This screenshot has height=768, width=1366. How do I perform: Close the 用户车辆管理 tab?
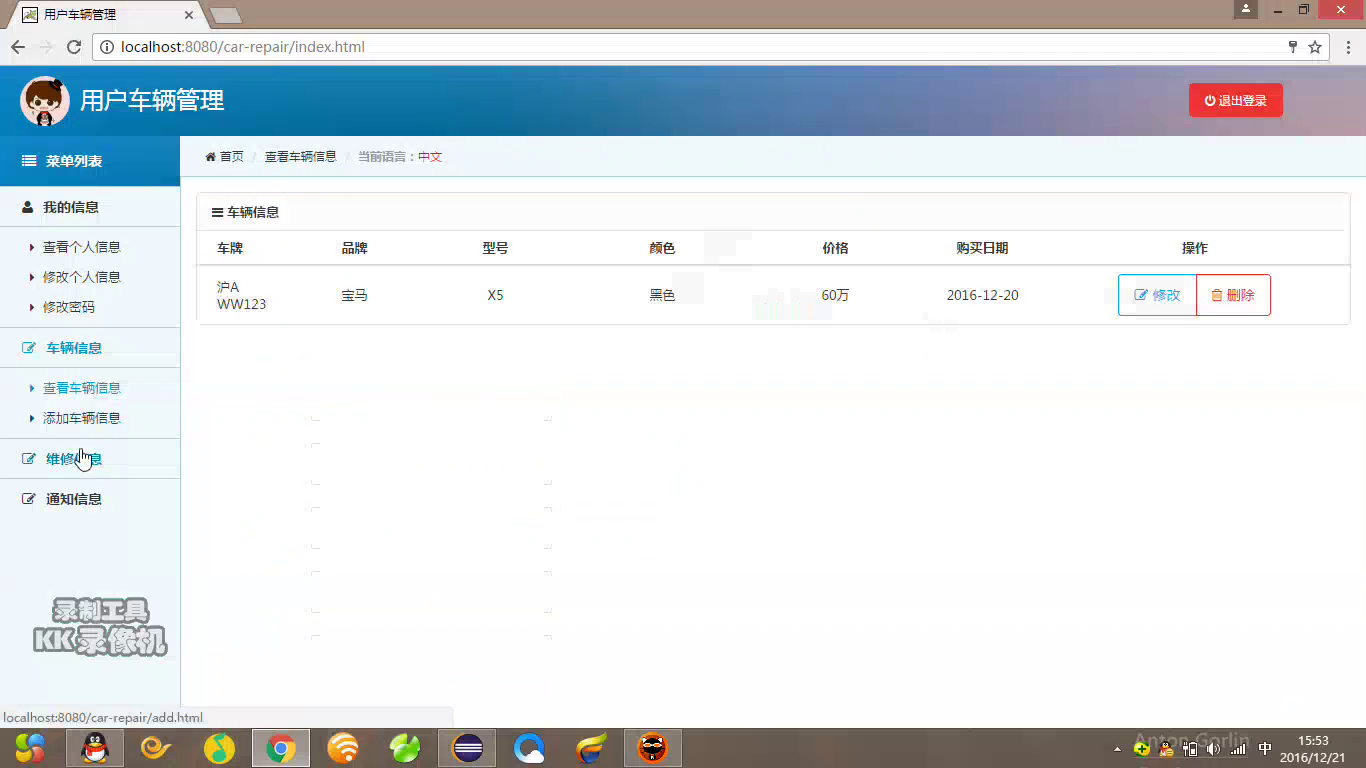point(190,15)
